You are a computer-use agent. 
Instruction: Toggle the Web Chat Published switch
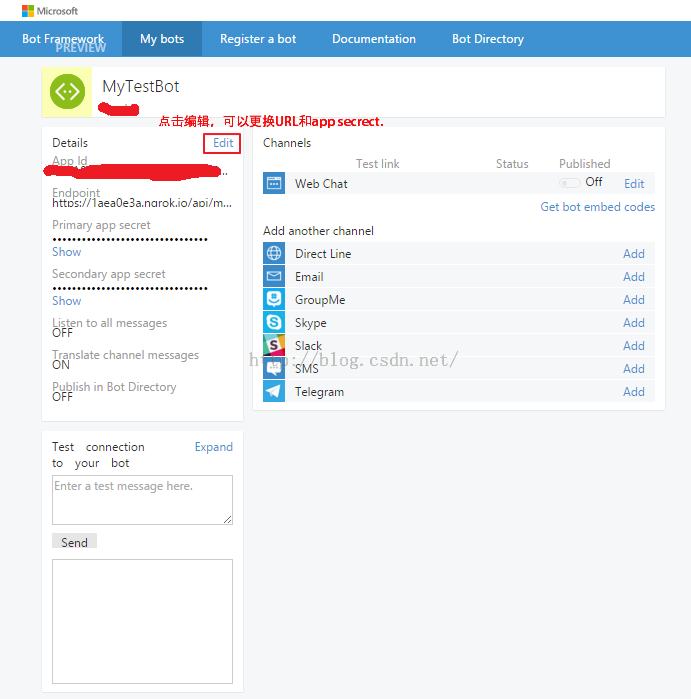tap(569, 183)
